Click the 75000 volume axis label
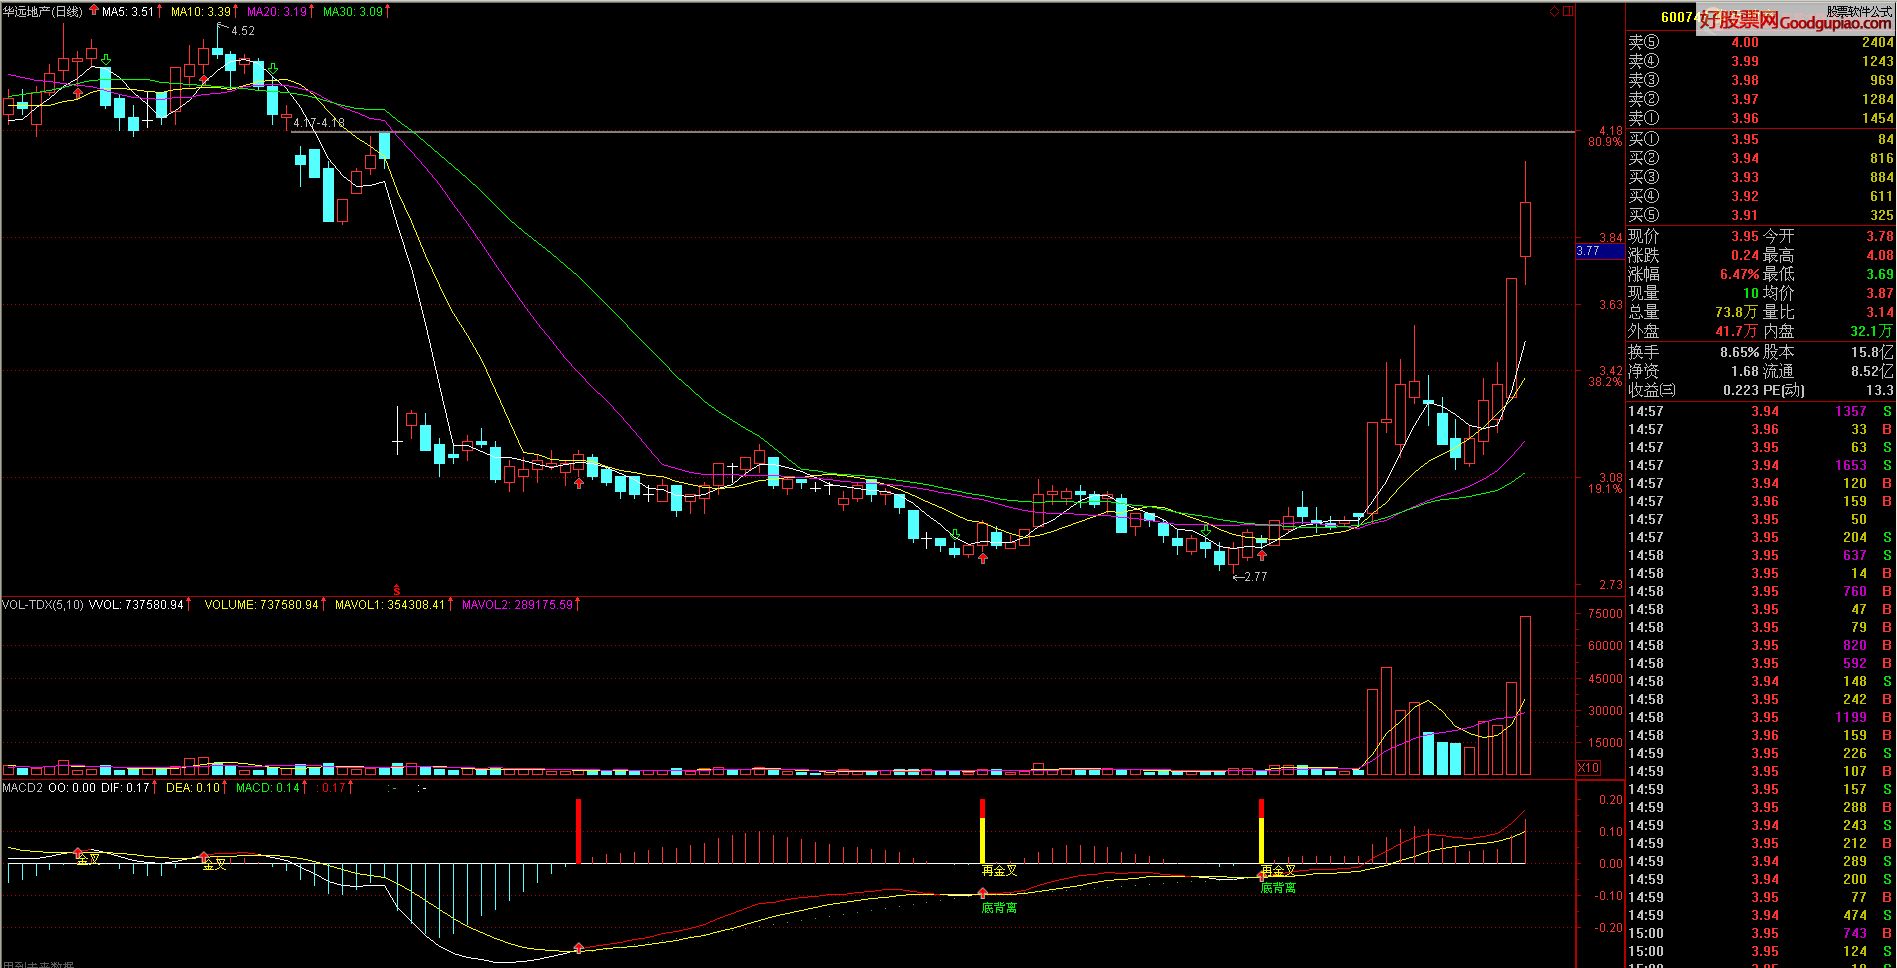This screenshot has height=968, width=1897. (x=1605, y=614)
